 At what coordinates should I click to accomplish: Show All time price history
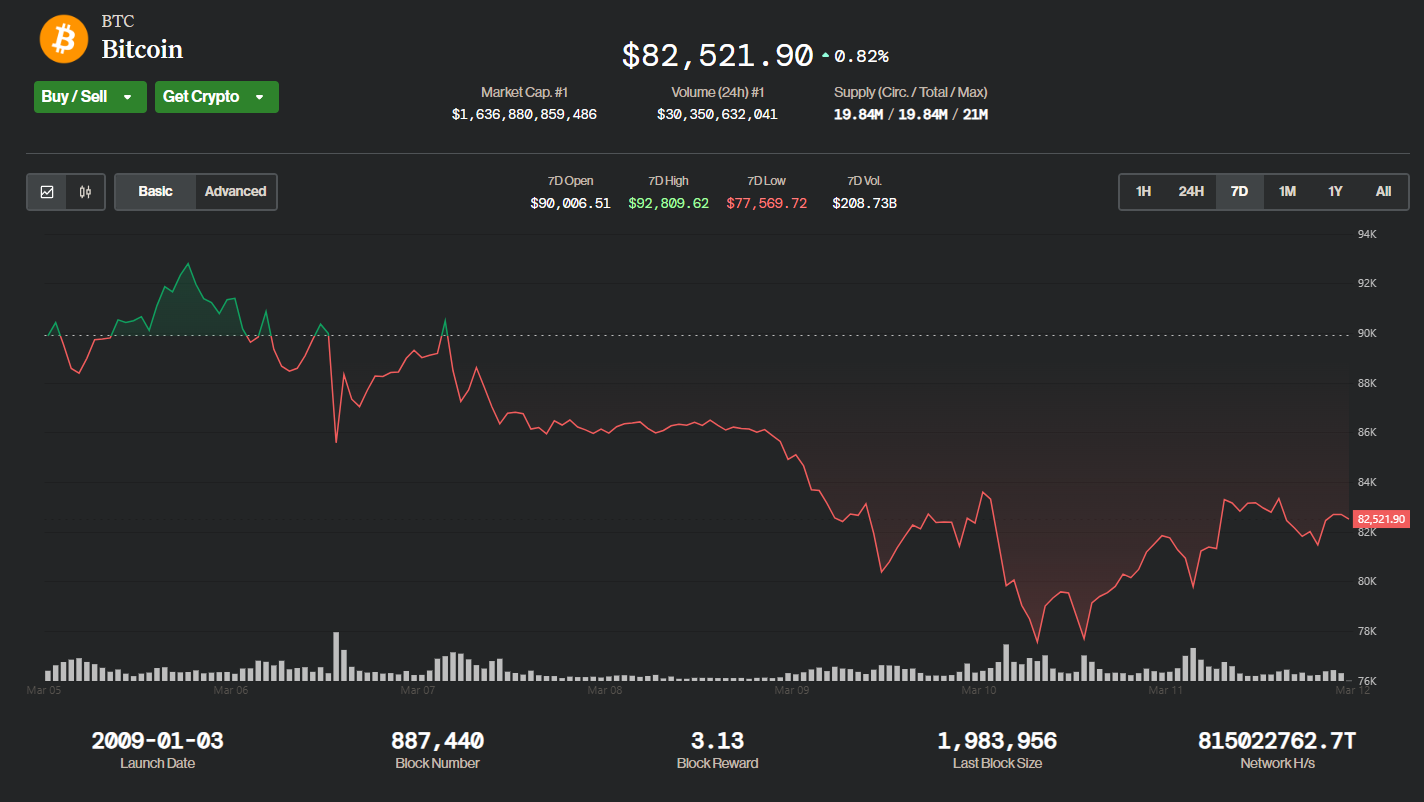coord(1383,192)
